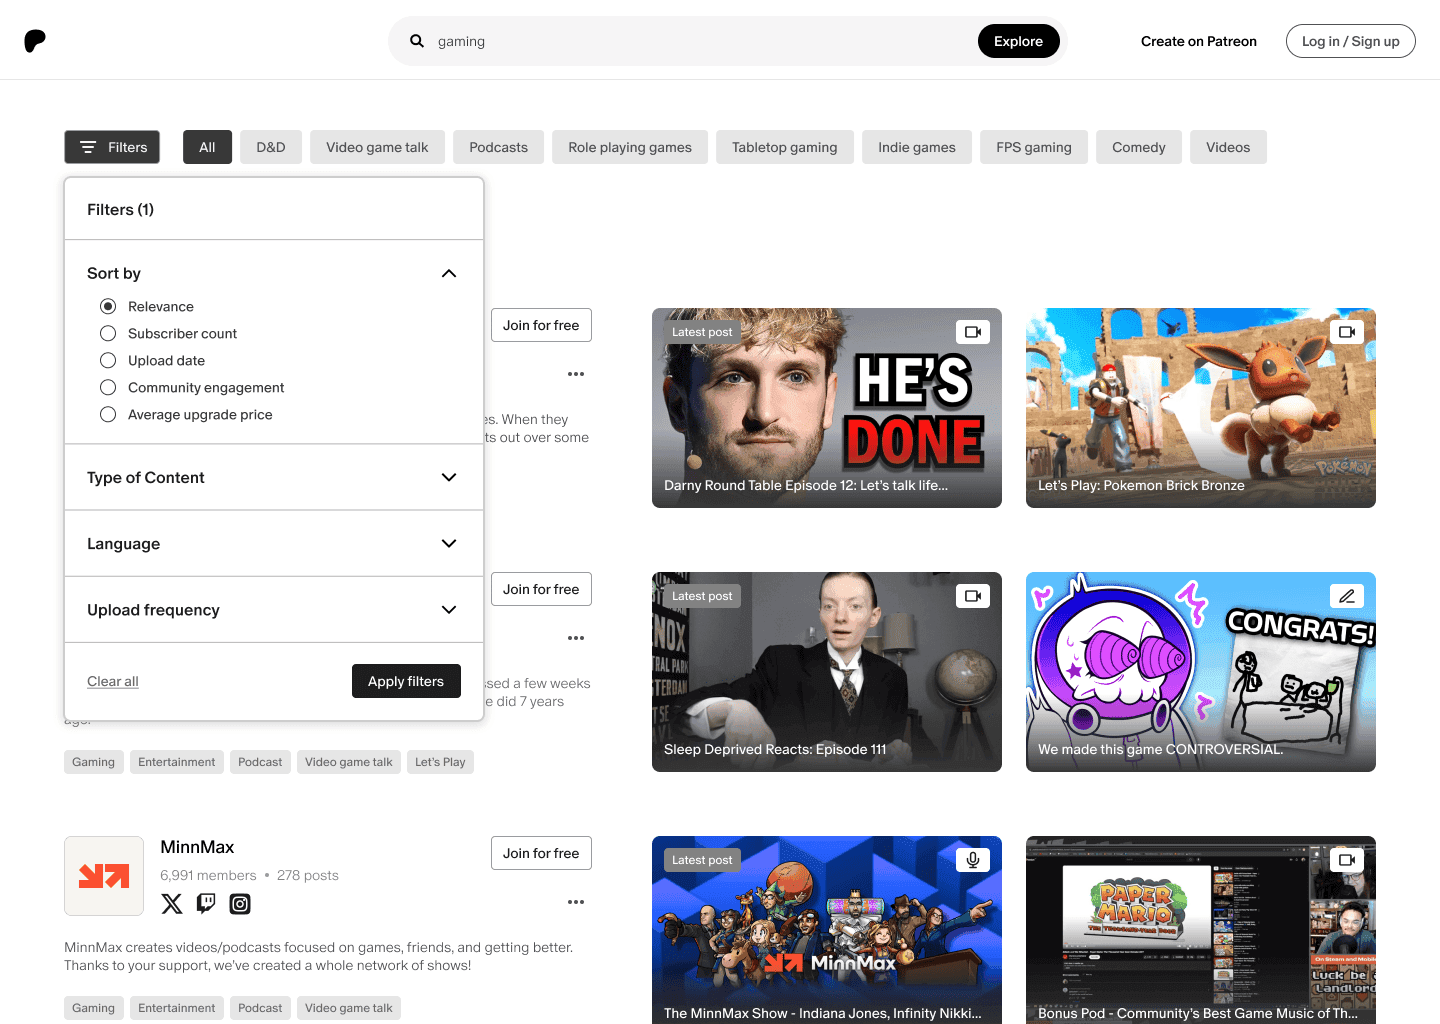Open the Patreon home logo

click(x=35, y=41)
